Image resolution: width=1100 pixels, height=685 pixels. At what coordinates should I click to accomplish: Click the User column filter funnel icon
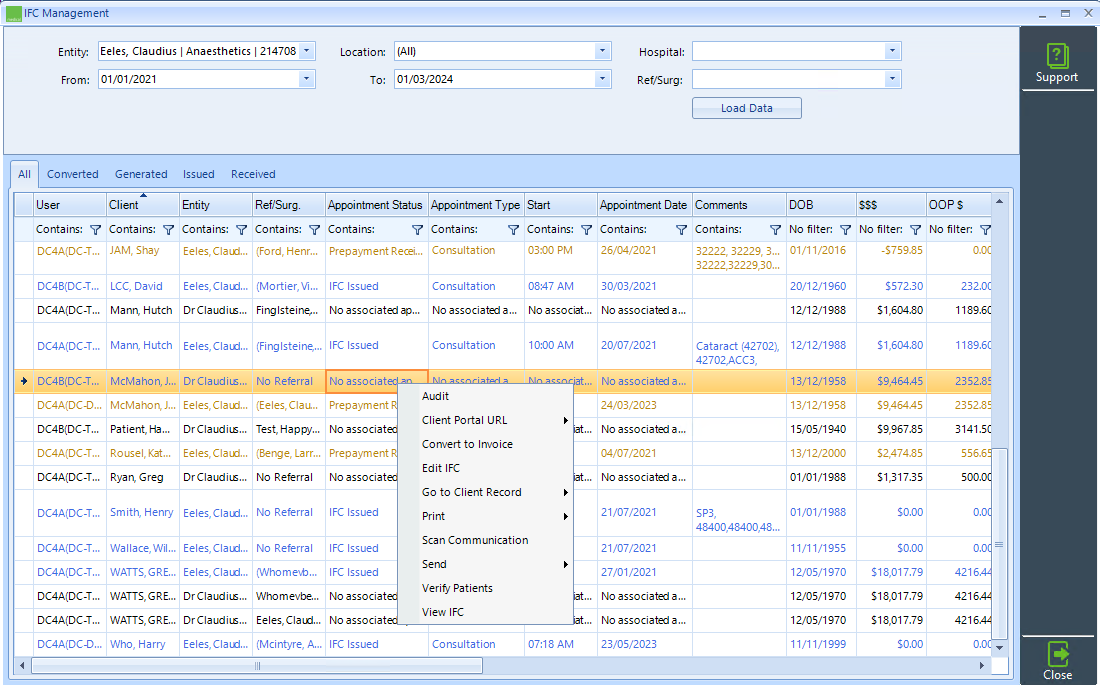pos(95,230)
